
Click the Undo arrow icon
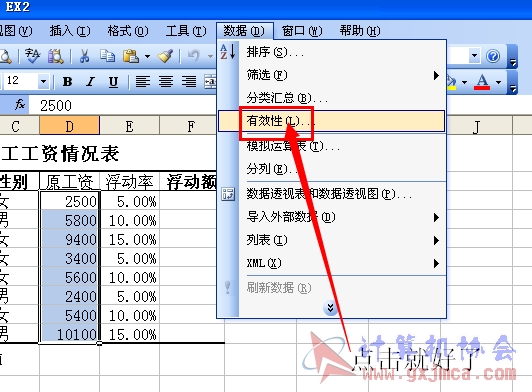coord(193,56)
